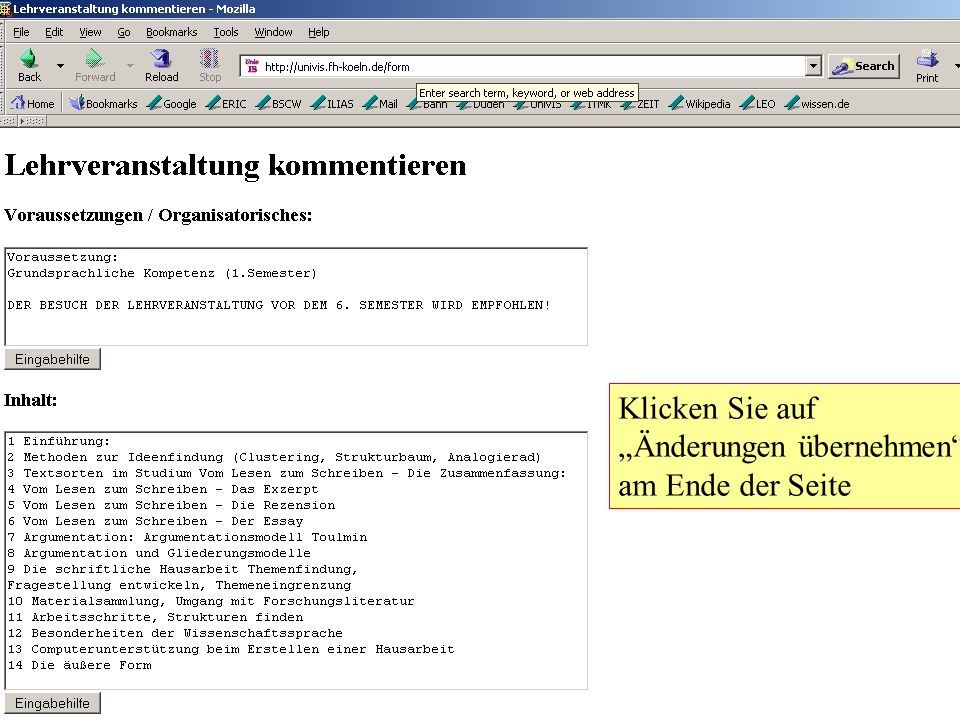Open the LEO bookmark
Image resolution: width=960 pixels, height=720 pixels.
click(758, 103)
